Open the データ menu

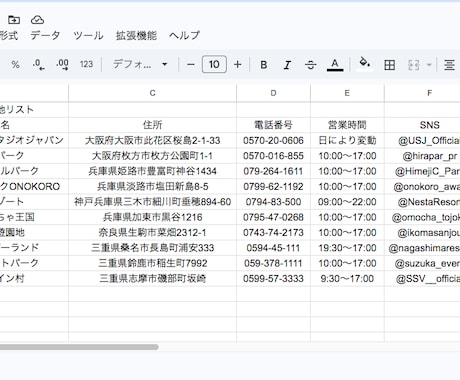tap(45, 35)
